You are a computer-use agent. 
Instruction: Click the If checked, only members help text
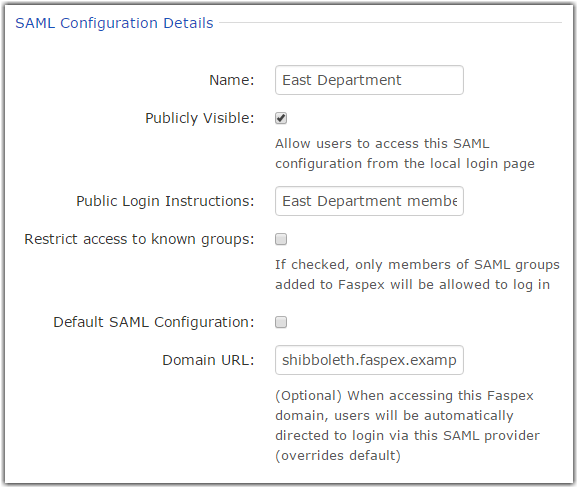click(417, 275)
